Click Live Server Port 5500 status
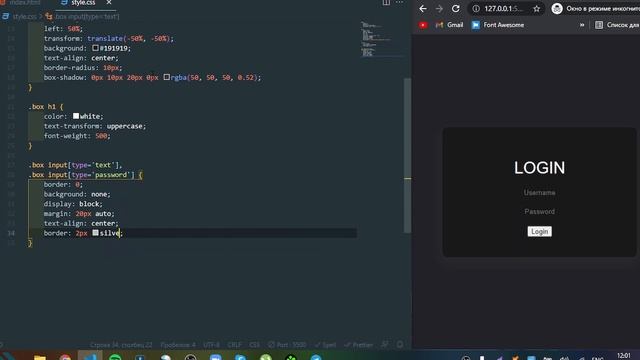Image resolution: width=640 pixels, height=360 pixels. pos(287,345)
